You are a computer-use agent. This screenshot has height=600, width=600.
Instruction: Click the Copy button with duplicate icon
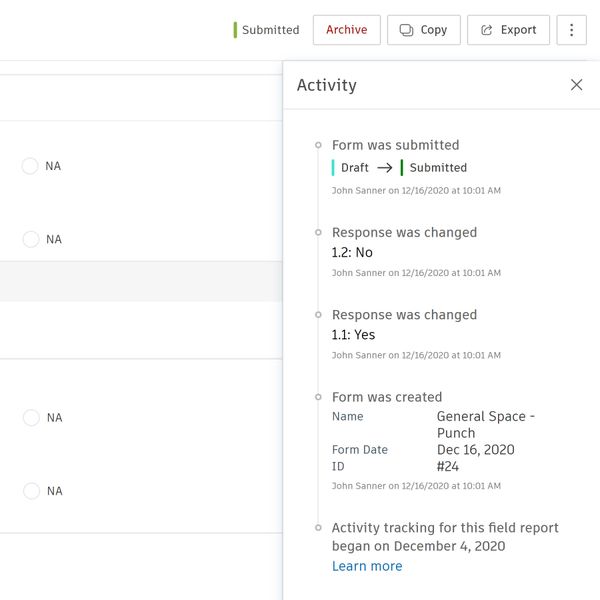tap(423, 30)
